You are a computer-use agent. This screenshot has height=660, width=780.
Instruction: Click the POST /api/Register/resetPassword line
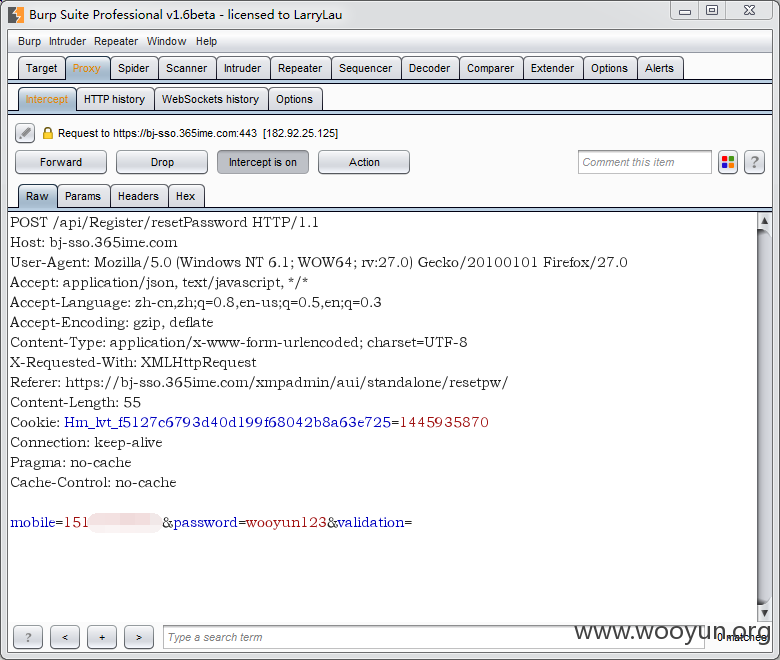[164, 222]
